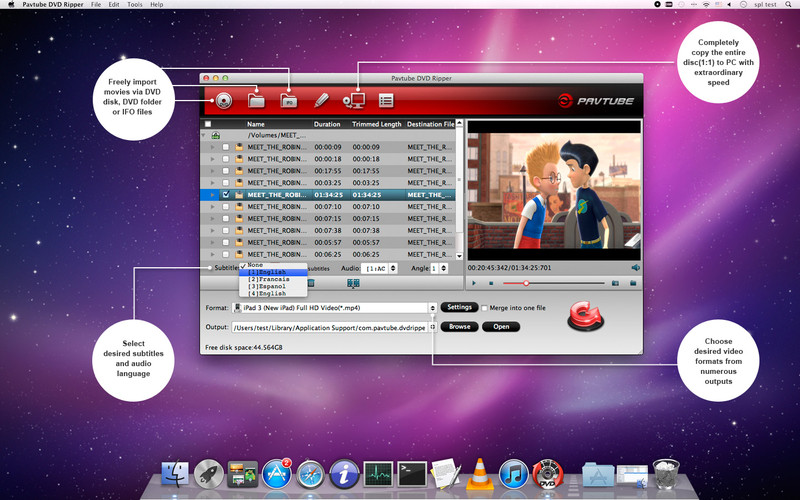Stop the preview playback

coord(491,283)
